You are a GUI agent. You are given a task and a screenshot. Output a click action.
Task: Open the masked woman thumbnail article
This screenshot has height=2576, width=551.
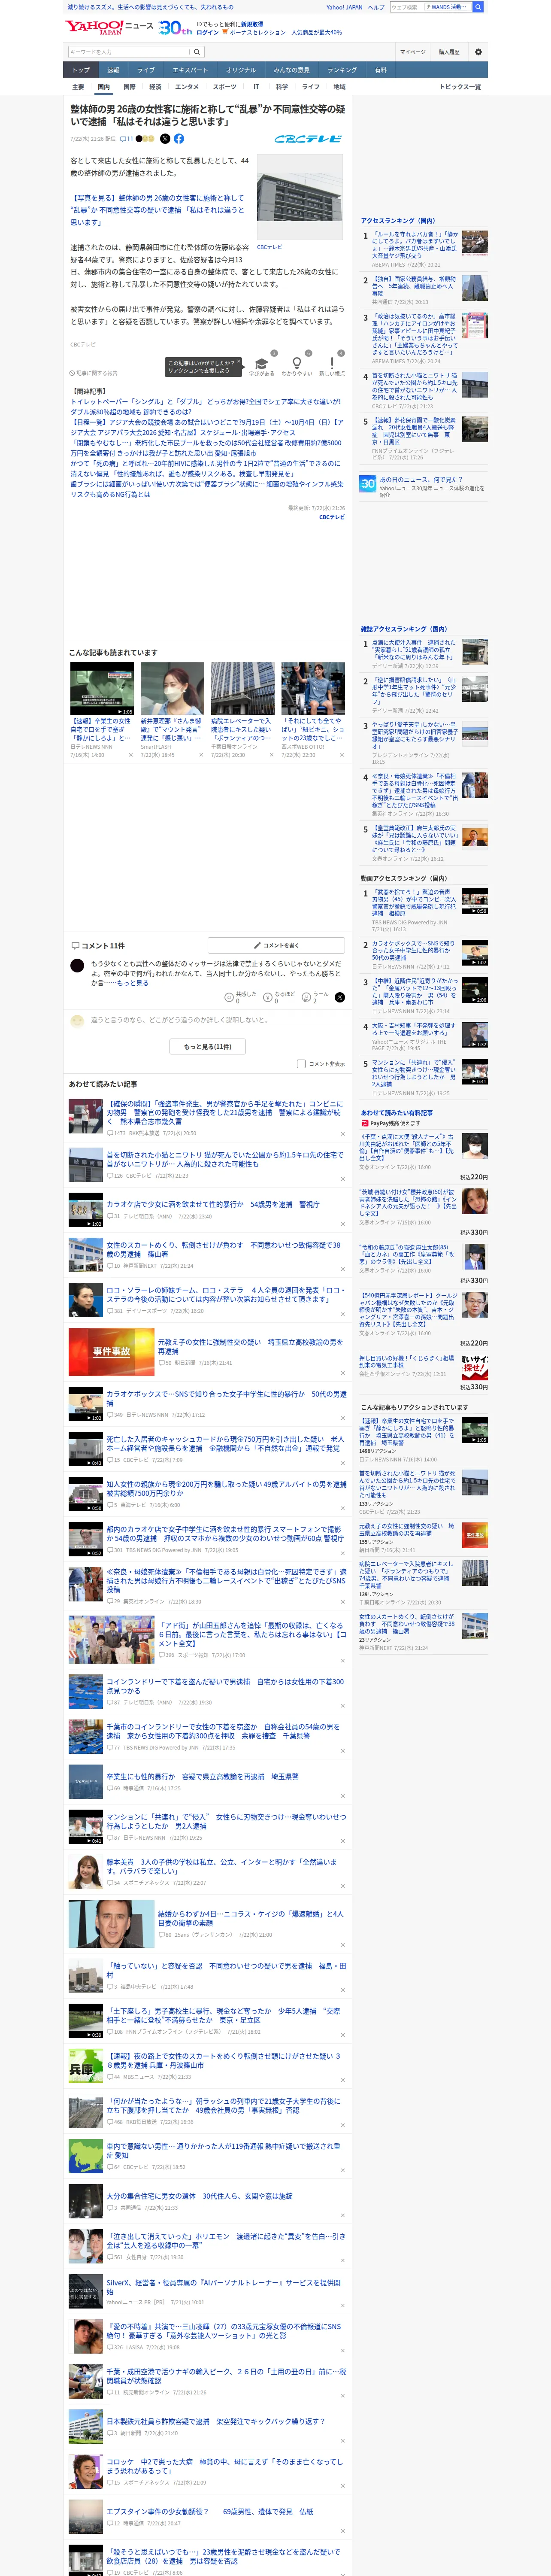point(172,688)
